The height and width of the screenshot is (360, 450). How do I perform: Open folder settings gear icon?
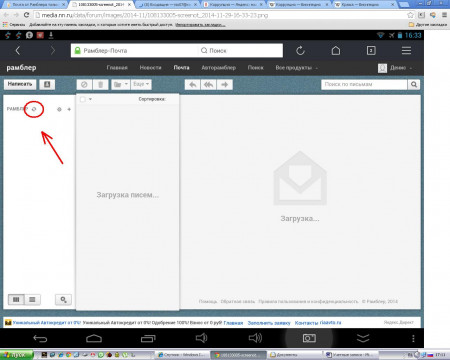[x=59, y=109]
